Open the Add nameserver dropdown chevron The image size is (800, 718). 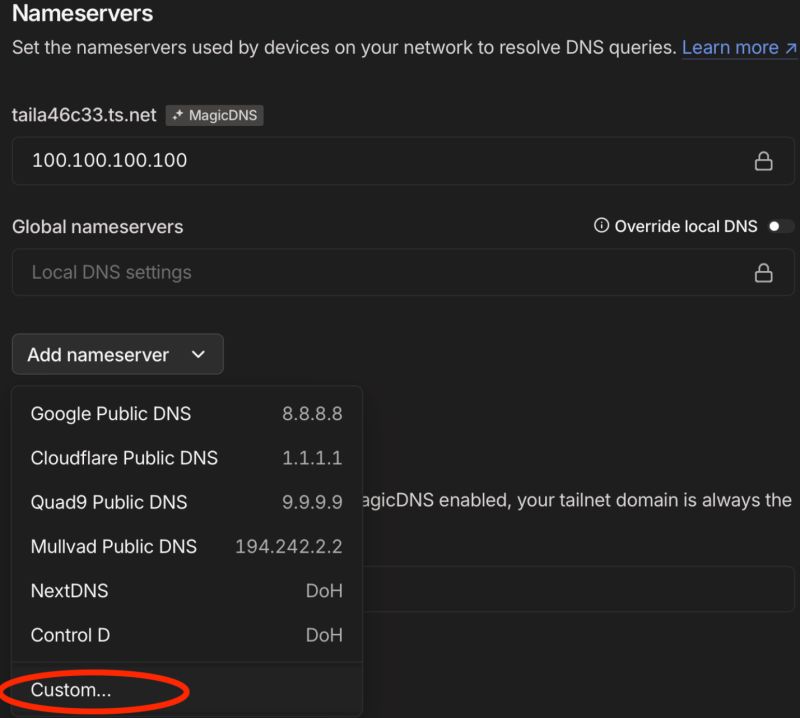198,354
